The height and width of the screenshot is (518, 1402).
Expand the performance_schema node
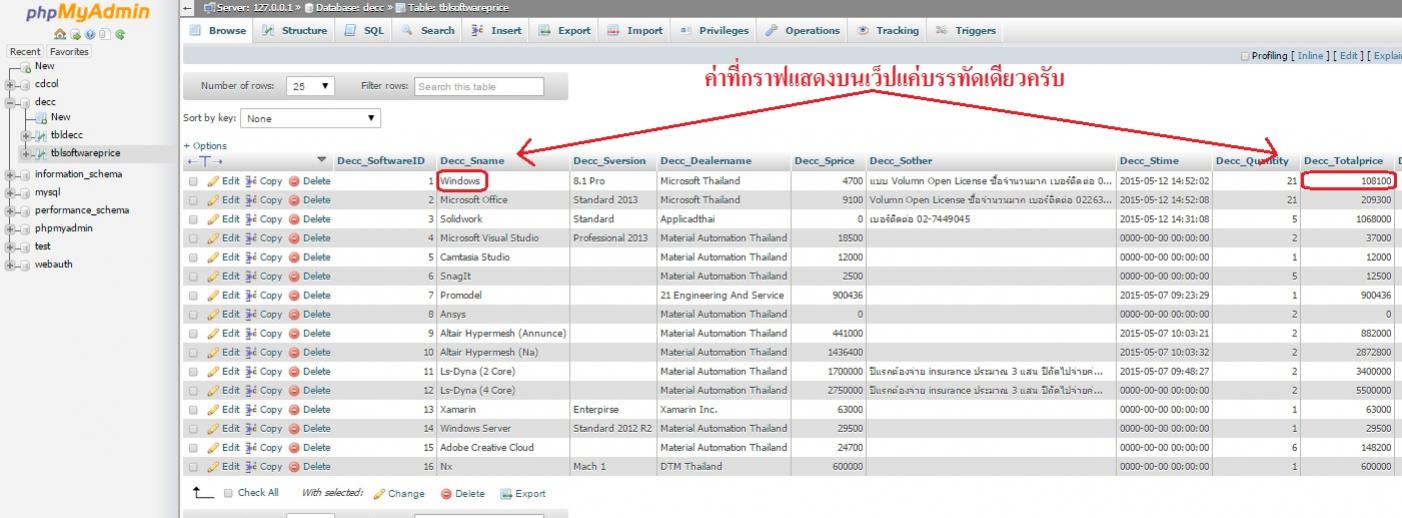(9, 210)
